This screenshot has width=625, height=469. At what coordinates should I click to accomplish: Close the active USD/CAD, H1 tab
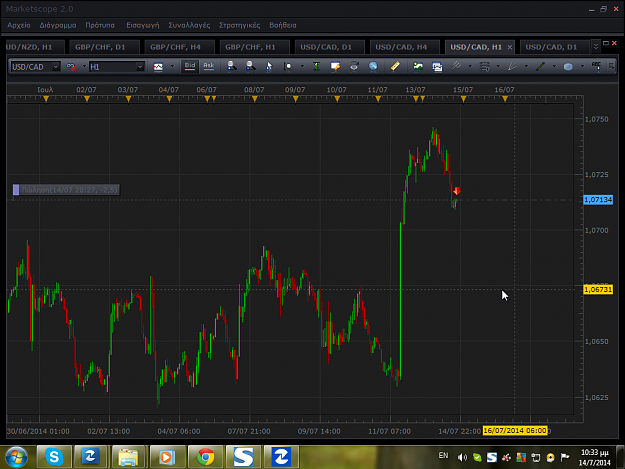point(510,47)
